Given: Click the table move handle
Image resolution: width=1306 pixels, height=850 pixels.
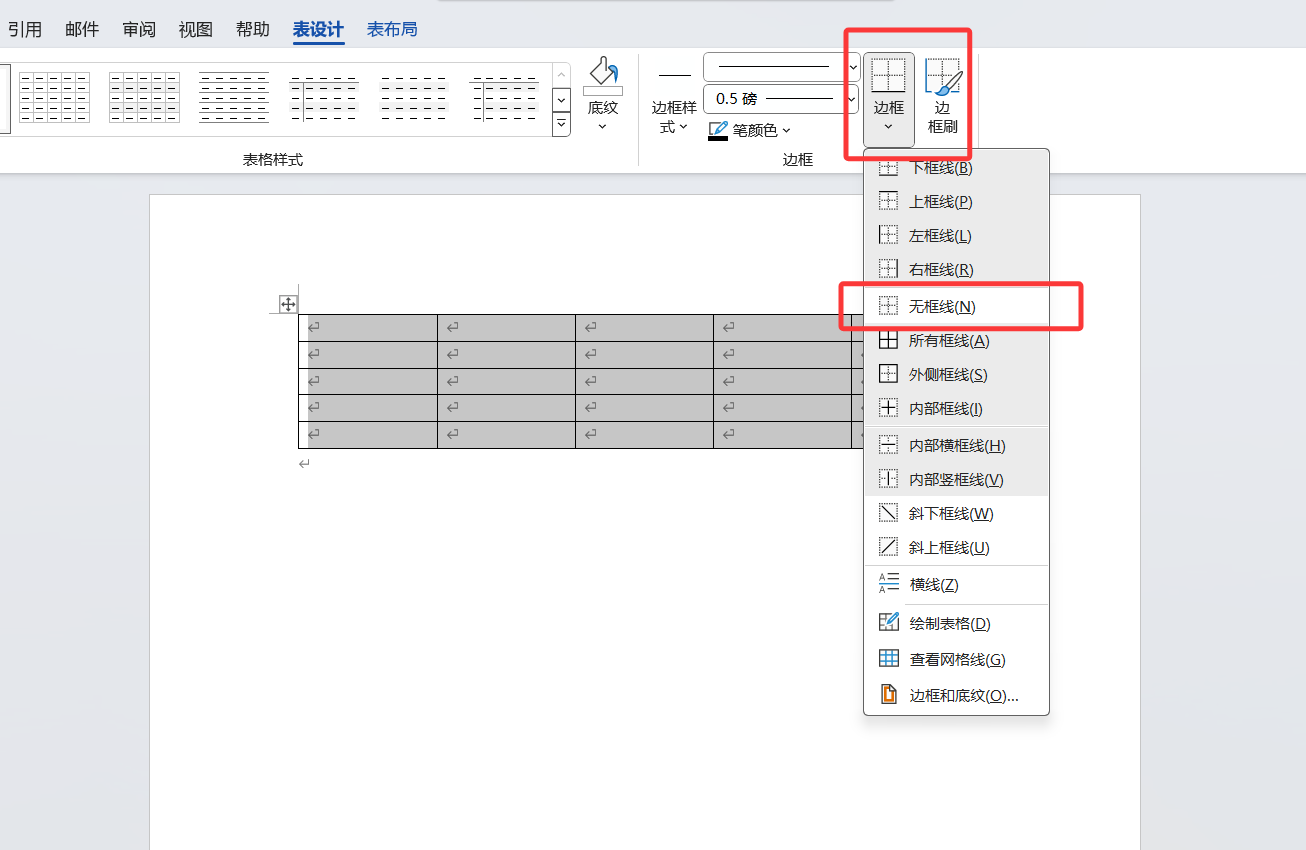Looking at the screenshot, I should click(288, 304).
